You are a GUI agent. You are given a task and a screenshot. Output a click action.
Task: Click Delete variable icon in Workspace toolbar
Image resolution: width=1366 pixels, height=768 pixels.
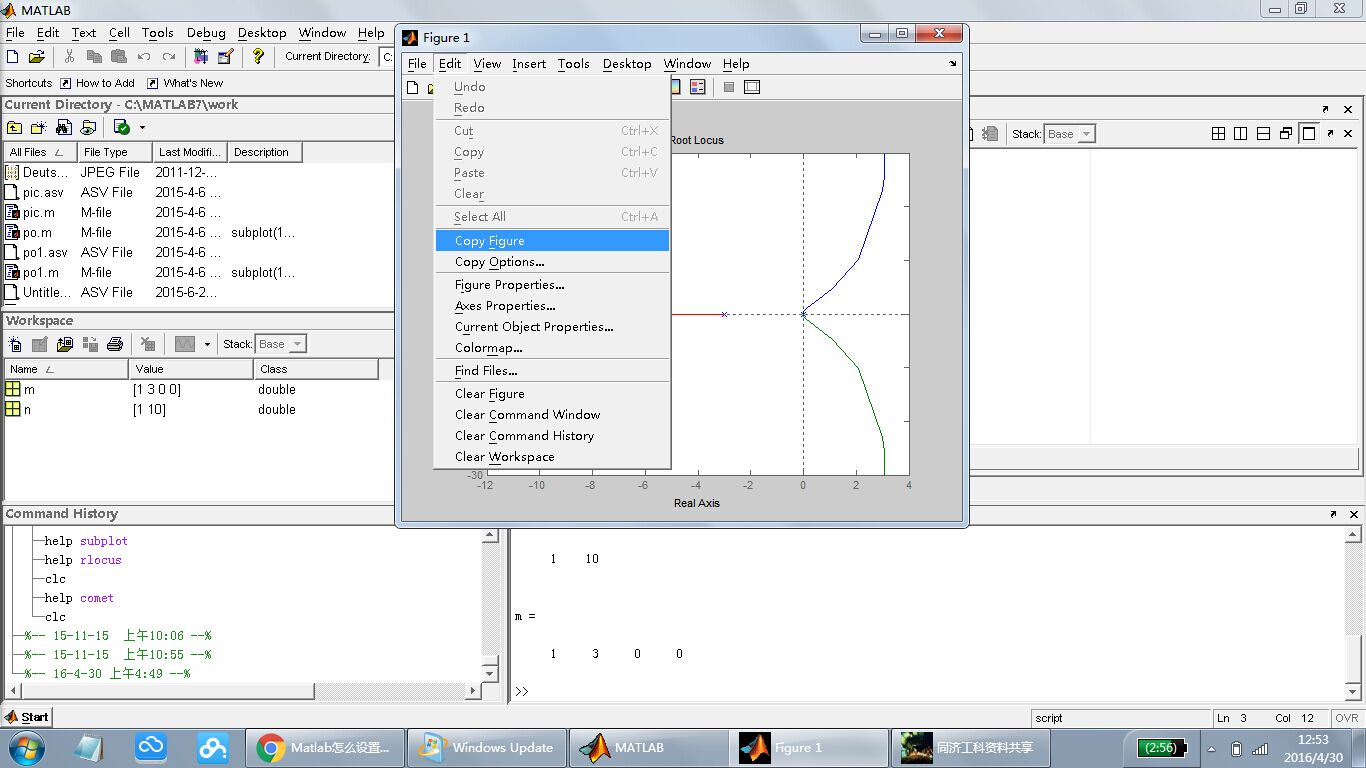point(148,344)
